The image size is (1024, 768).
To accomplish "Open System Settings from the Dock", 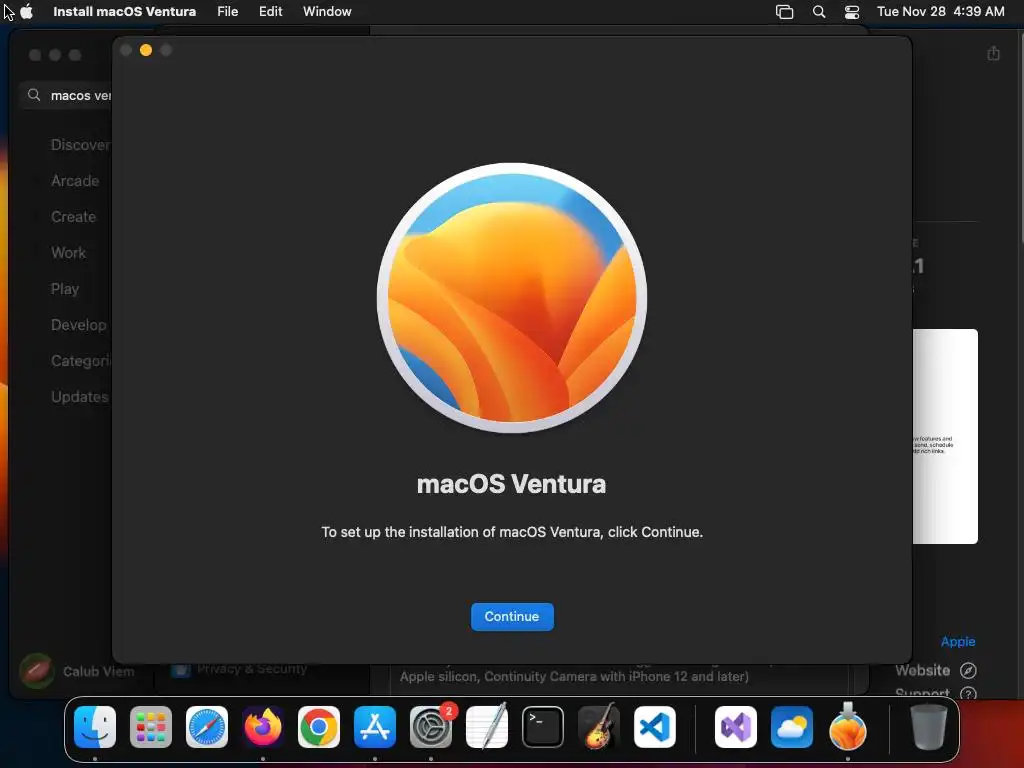I will [x=431, y=727].
